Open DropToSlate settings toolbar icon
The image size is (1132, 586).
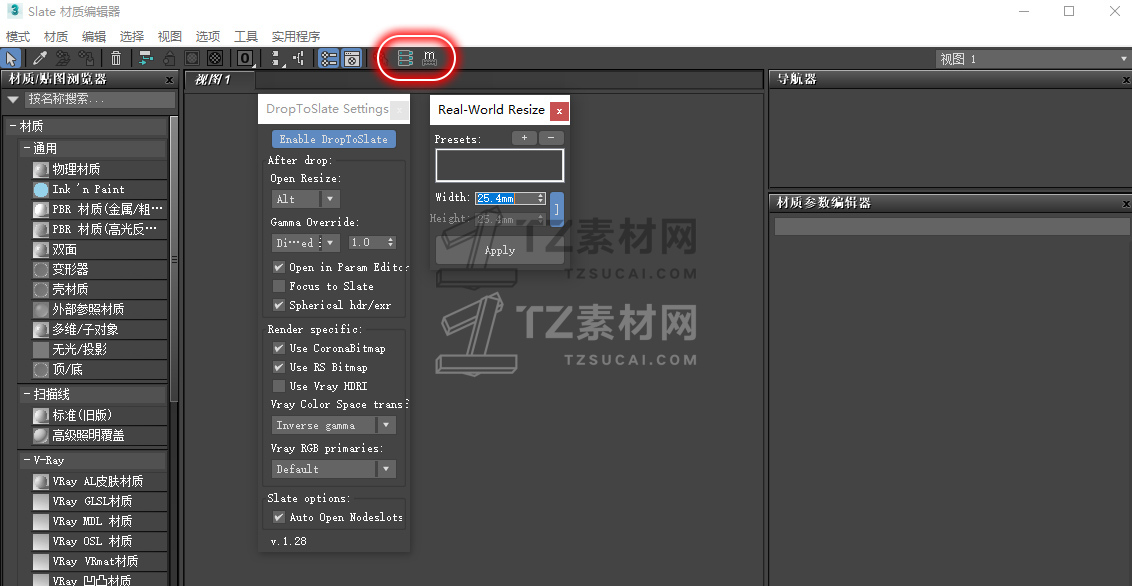point(405,58)
